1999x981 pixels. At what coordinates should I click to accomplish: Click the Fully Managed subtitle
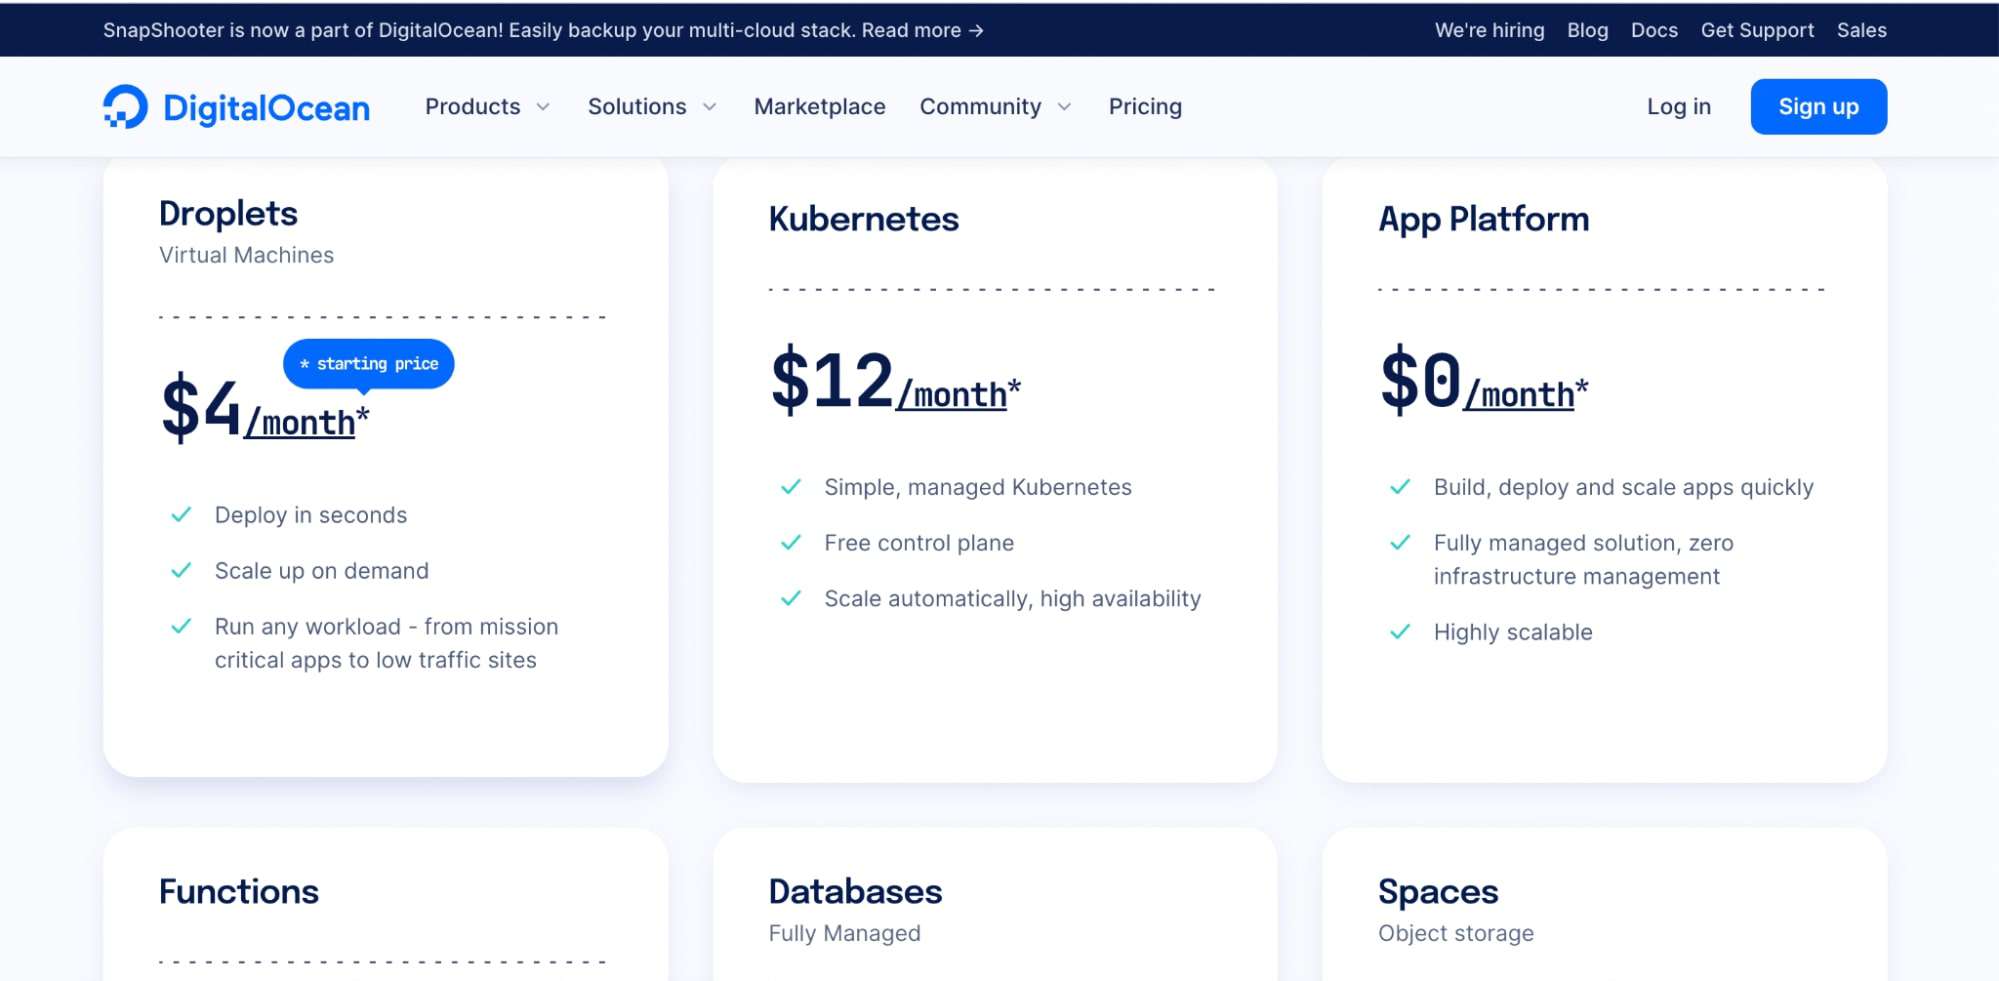coord(845,933)
